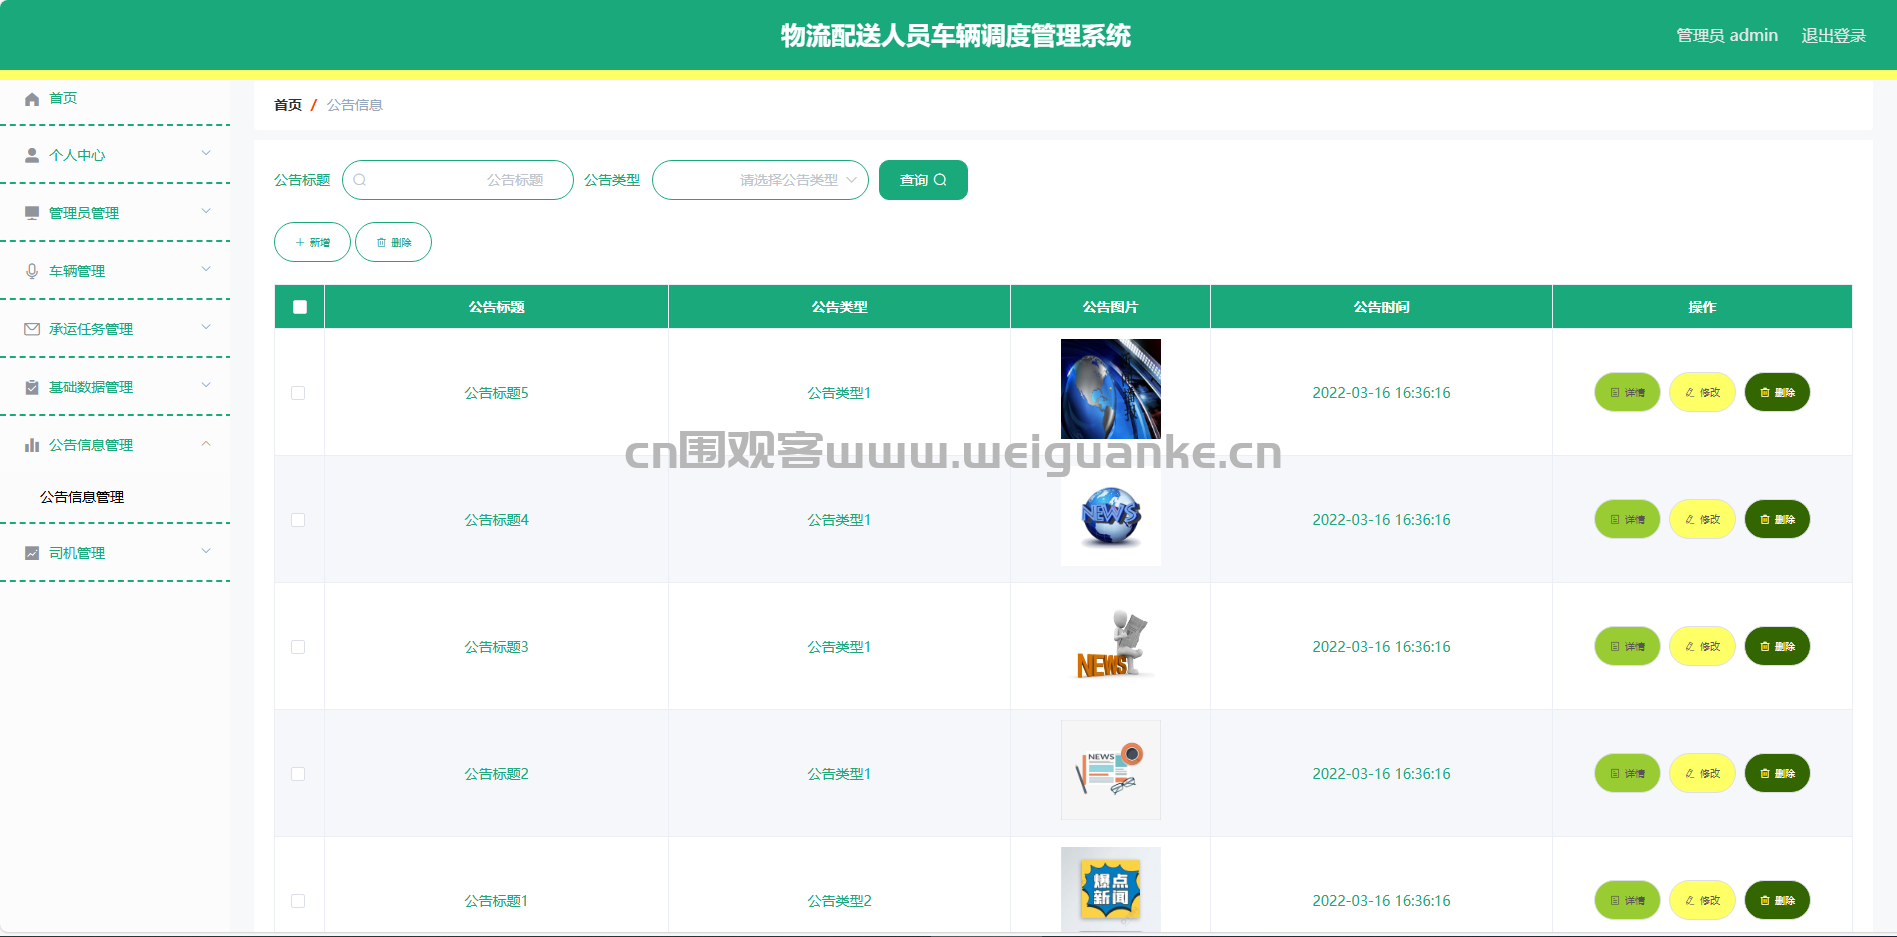Open 详情 for 公告标题5 row
Viewport: 1897px width, 937px height.
coord(1627,392)
